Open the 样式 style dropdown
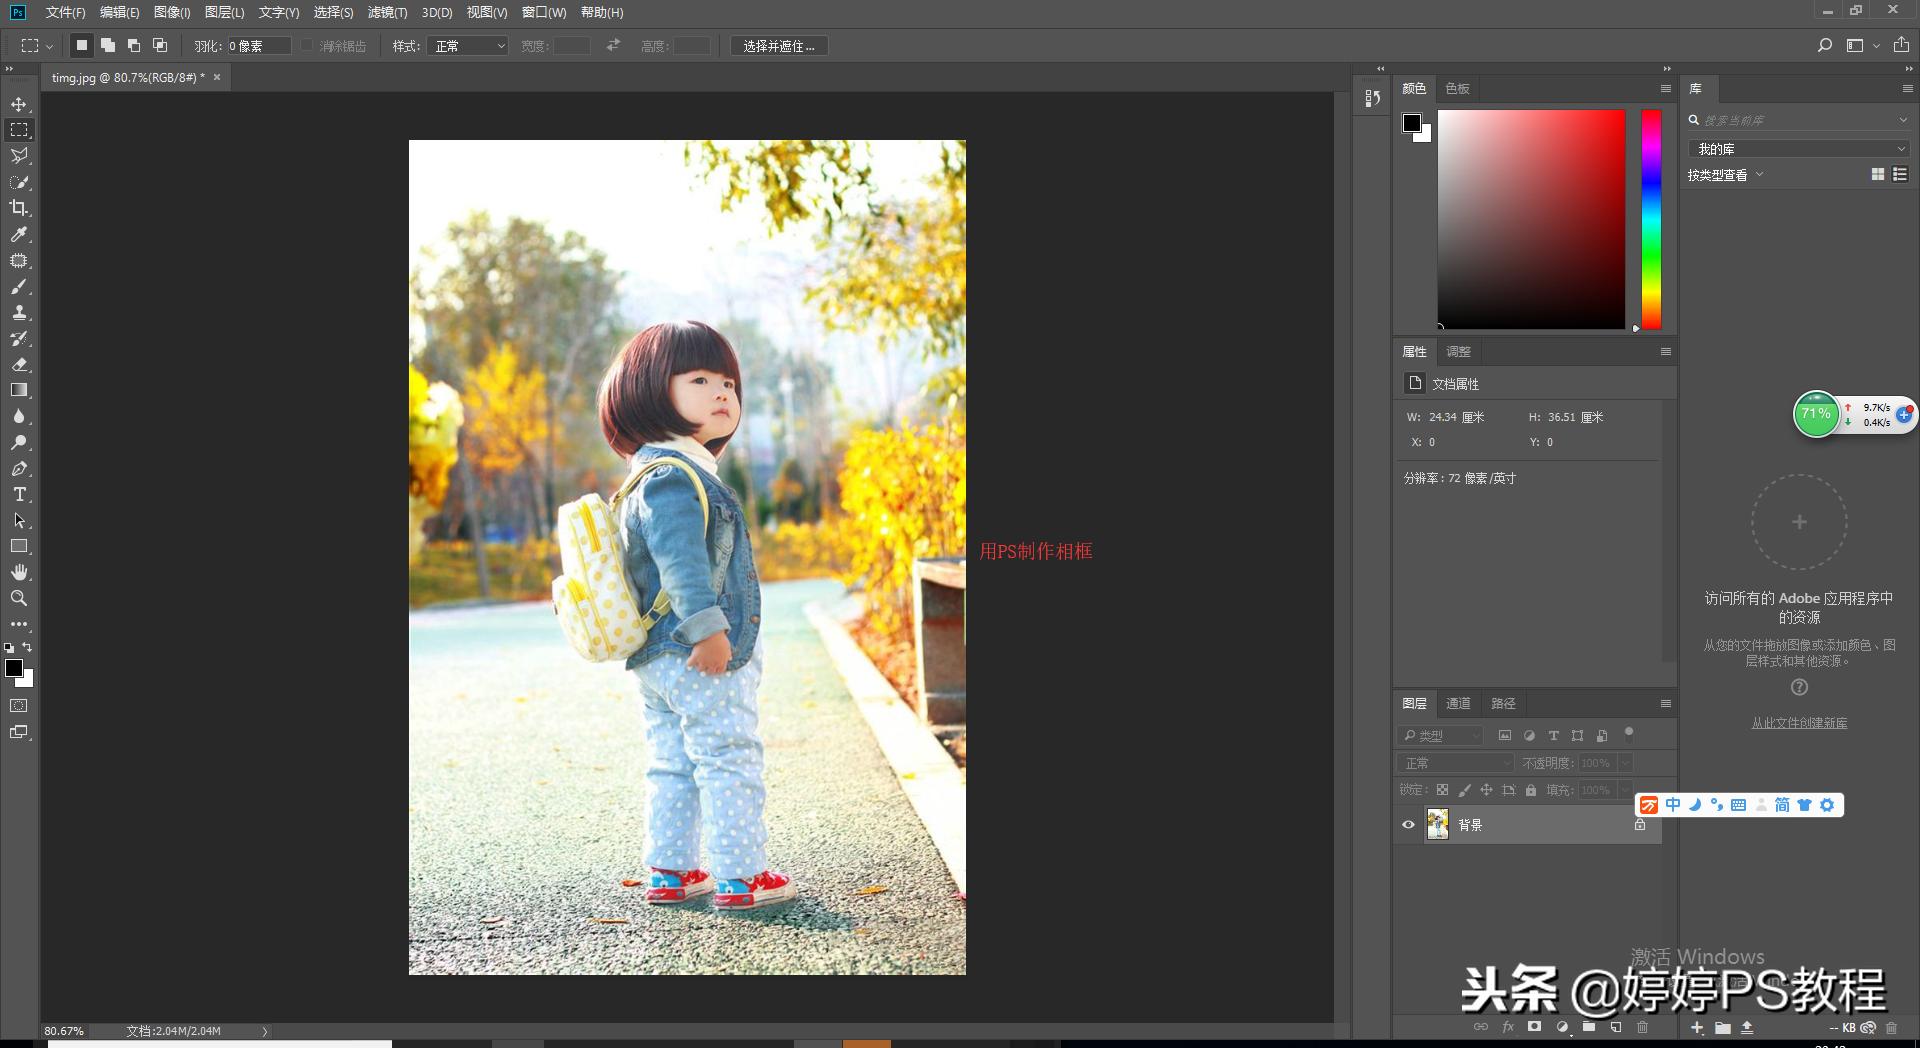Screen dimensions: 1920x1048 [467, 46]
